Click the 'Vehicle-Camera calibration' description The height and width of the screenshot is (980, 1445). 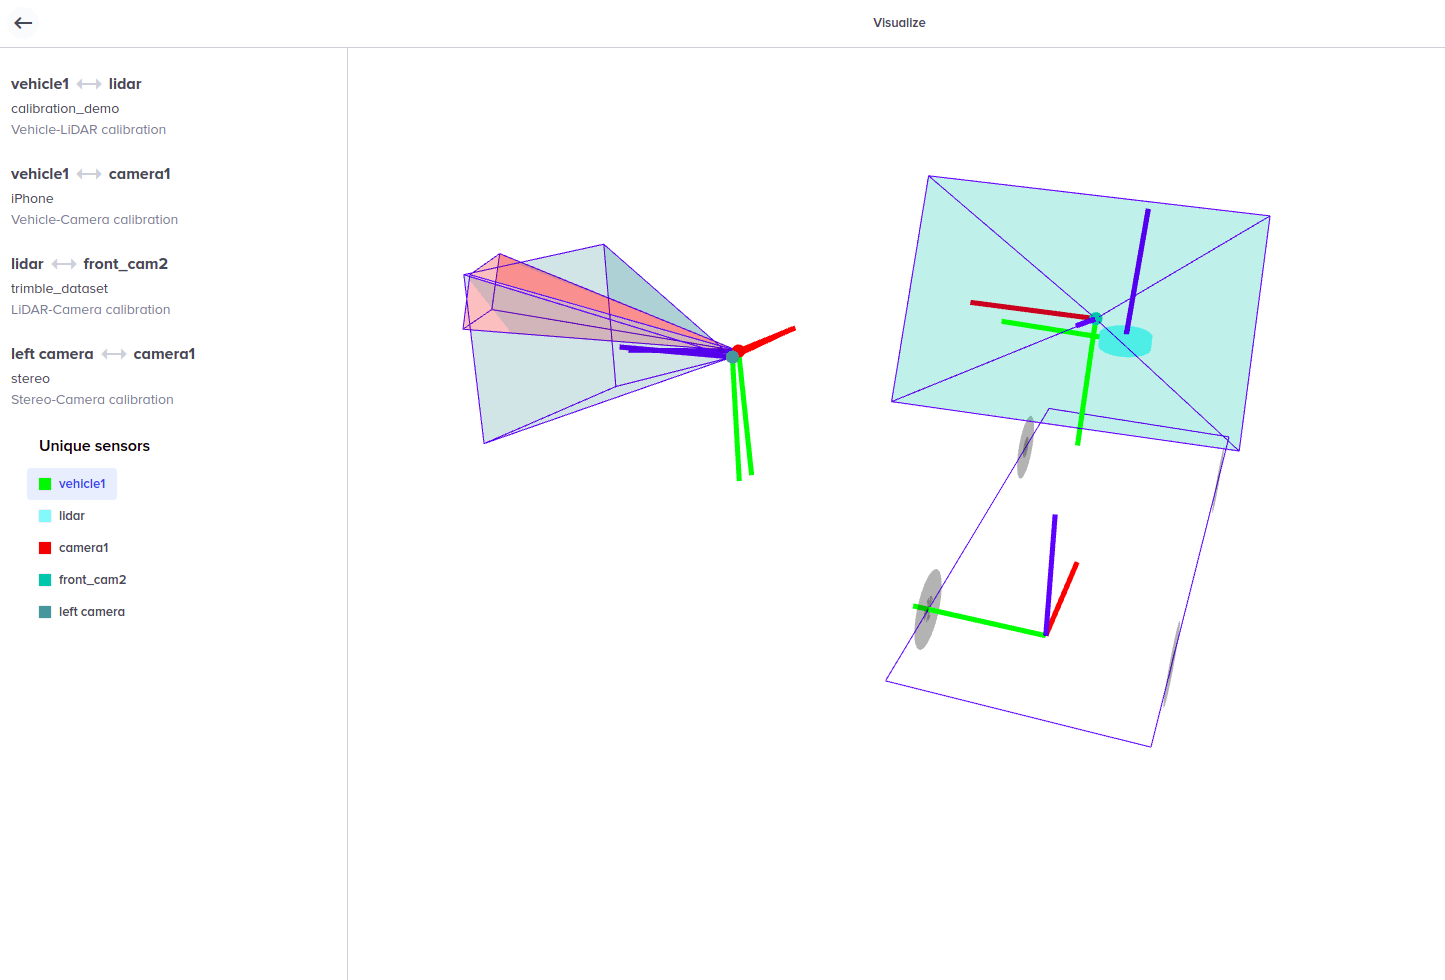pyautogui.click(x=94, y=219)
